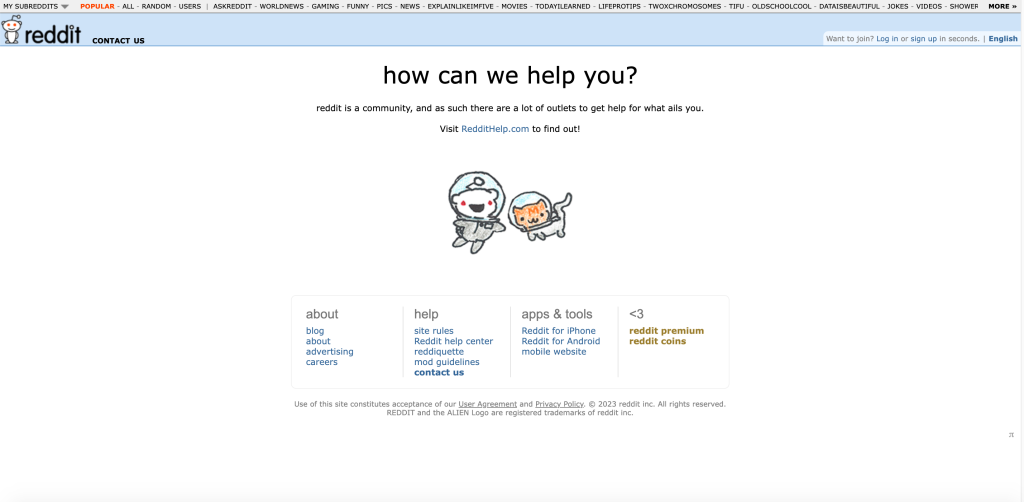Open the blog link under about
Viewport: 1024px width, 502px height.
pyautogui.click(x=315, y=331)
